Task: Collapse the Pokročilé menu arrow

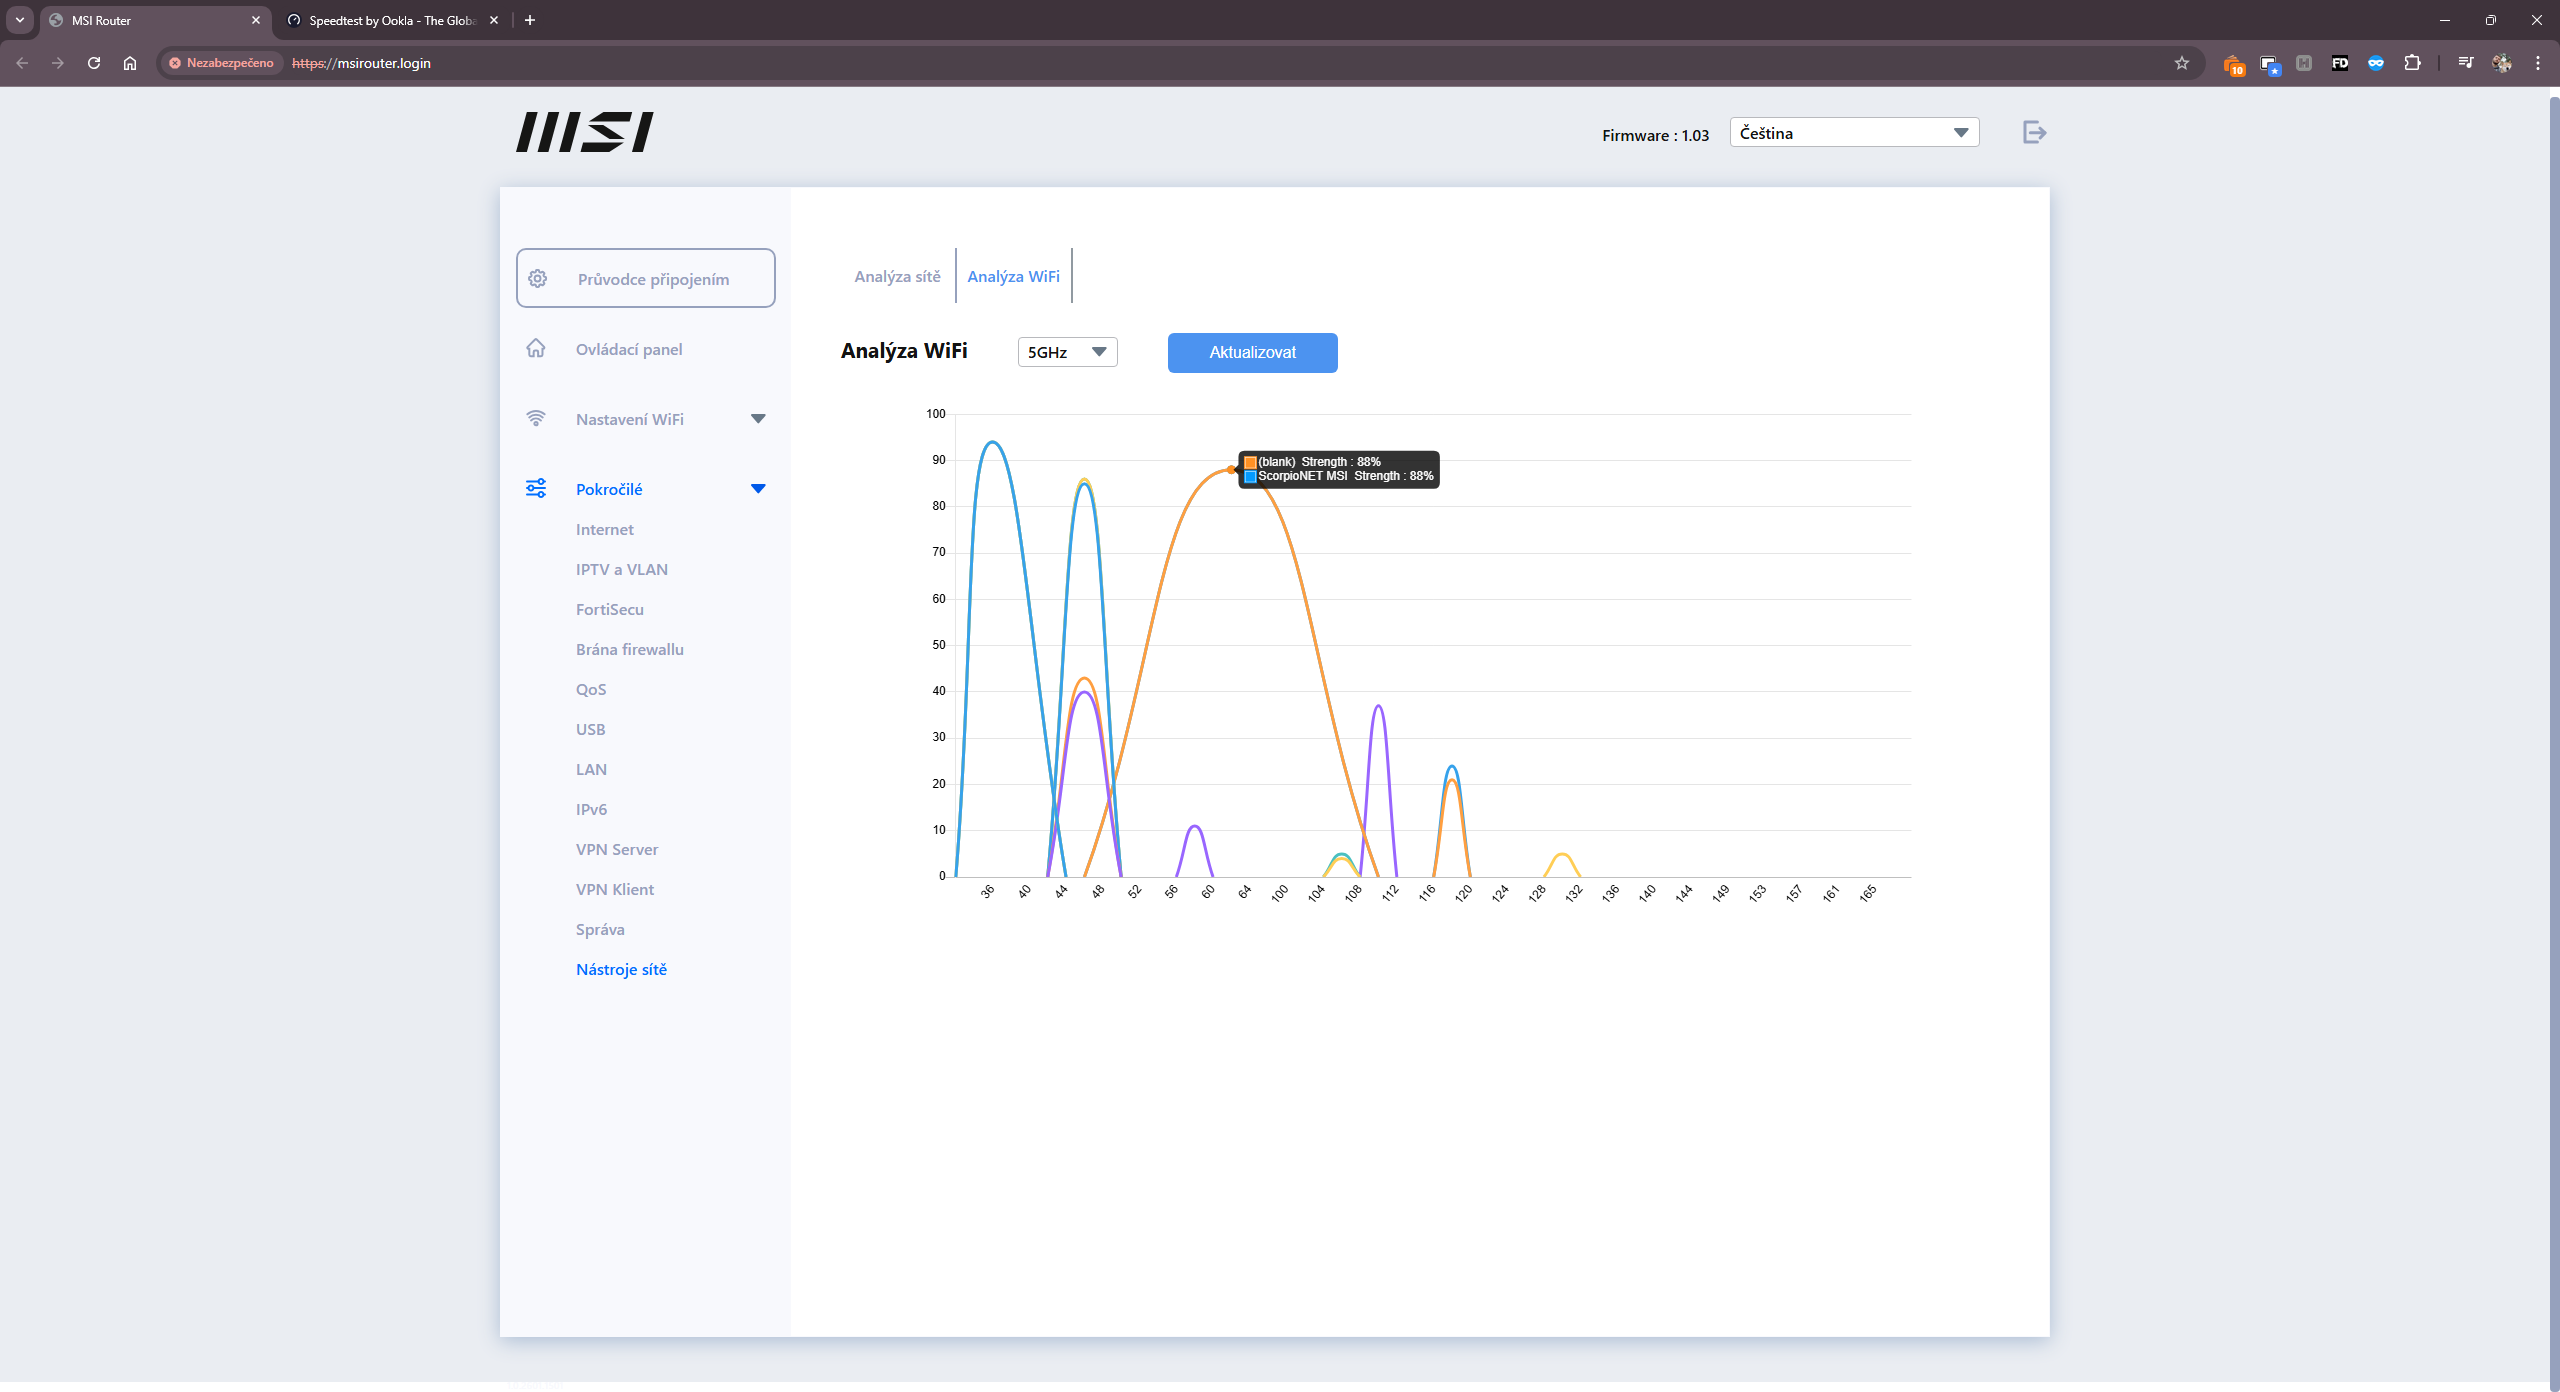Action: tap(758, 489)
